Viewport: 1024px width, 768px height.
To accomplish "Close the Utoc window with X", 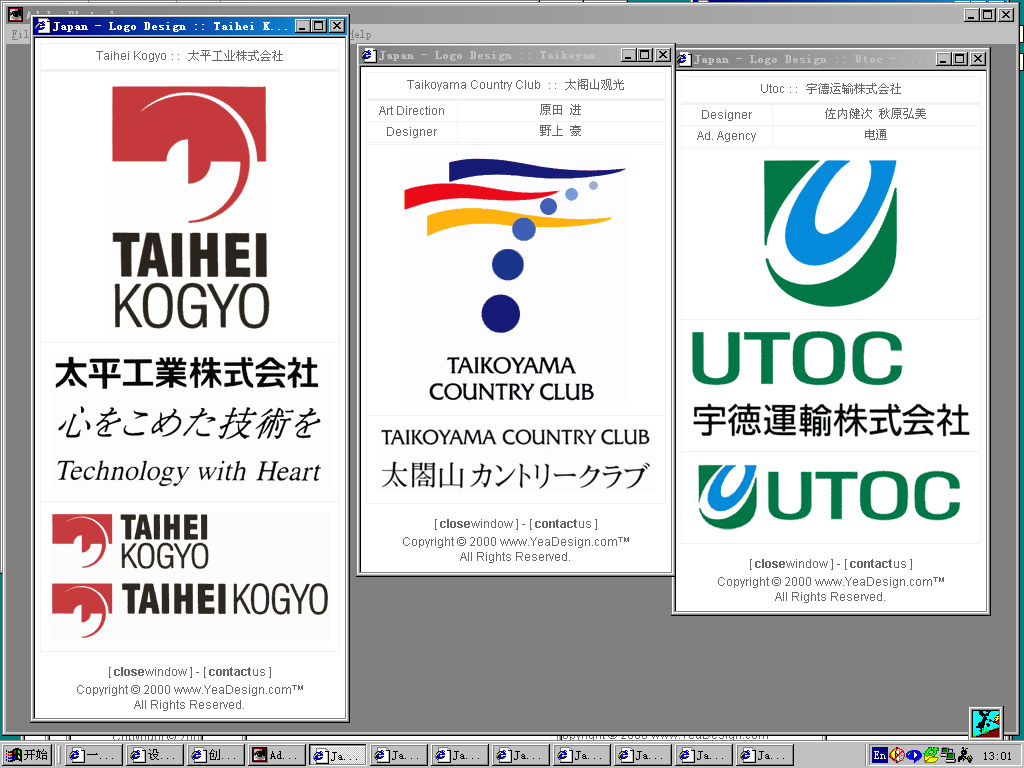I will point(978,59).
